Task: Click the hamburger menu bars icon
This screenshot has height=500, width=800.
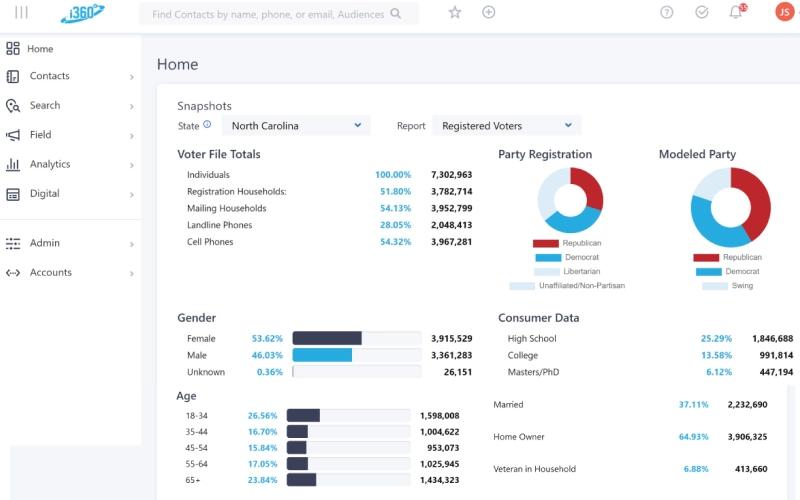Action: (21, 12)
